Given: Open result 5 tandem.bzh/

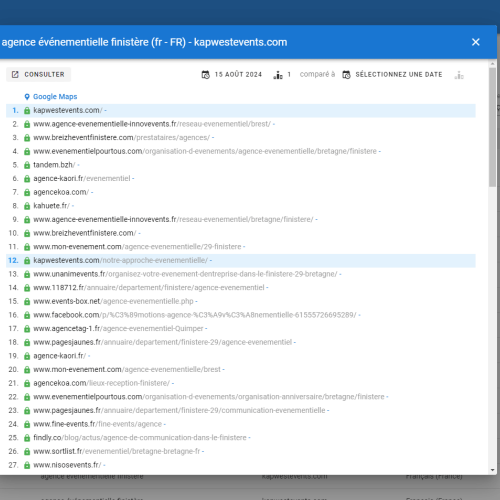Looking at the screenshot, I should (54, 165).
